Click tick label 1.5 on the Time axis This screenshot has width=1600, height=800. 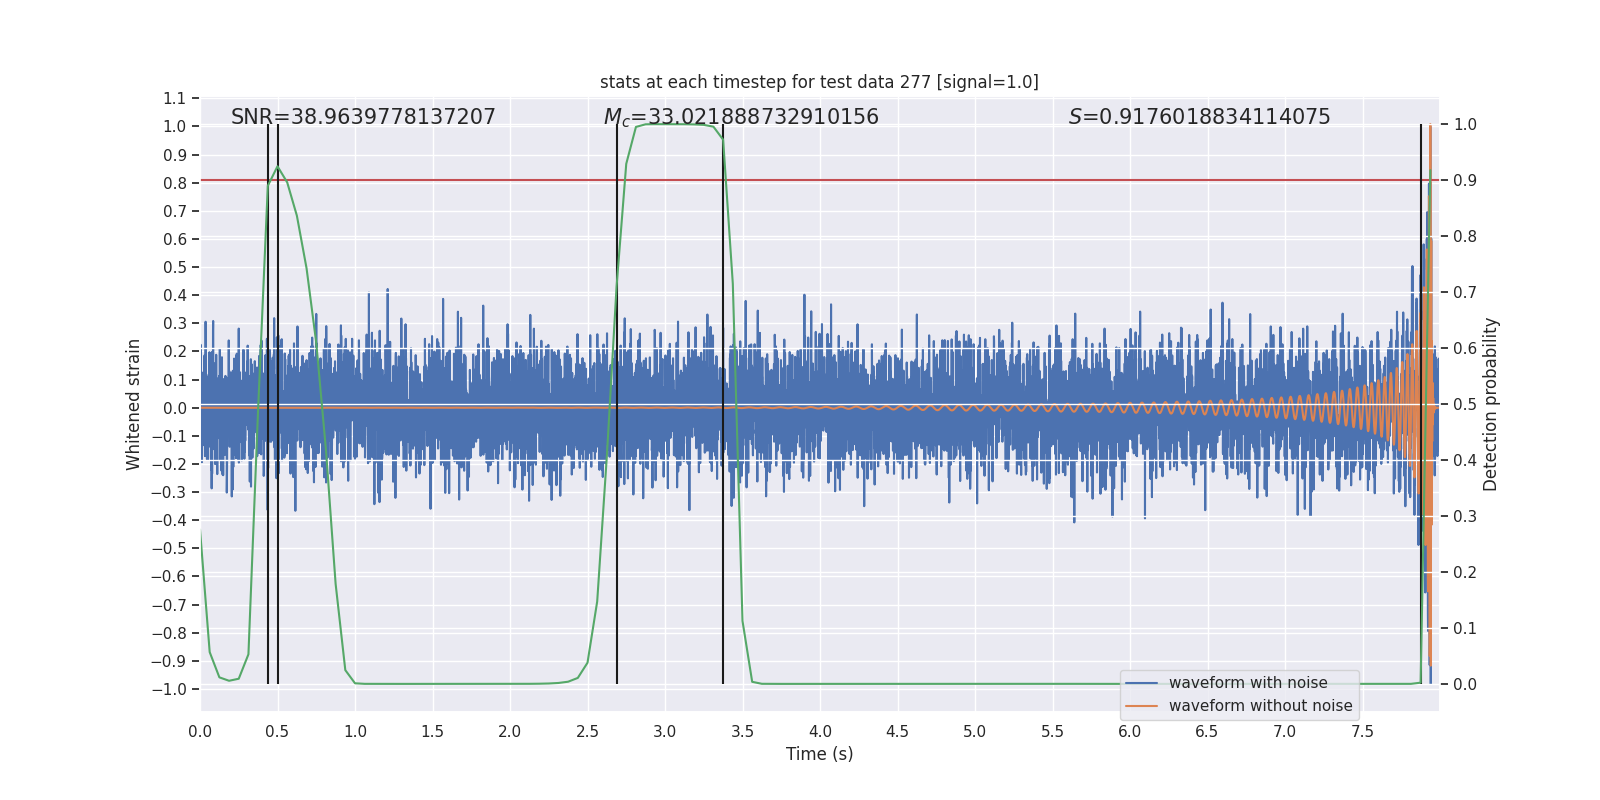click(x=433, y=731)
